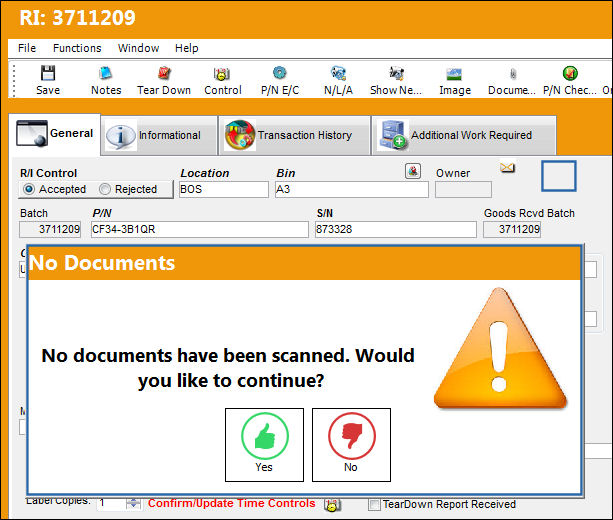613x520 pixels.
Task: Click the Show Ne... toolbar icon
Action: pos(396,73)
